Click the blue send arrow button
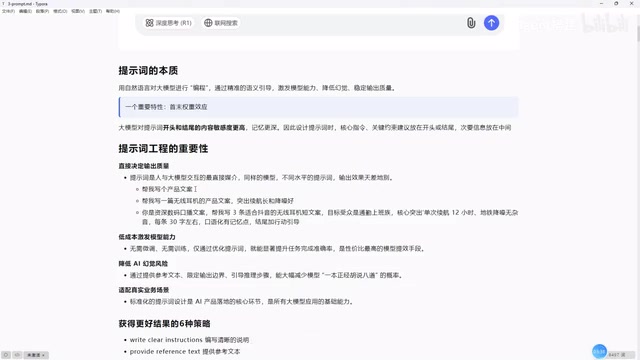Viewport: 640px width, 360px height. pos(491,23)
